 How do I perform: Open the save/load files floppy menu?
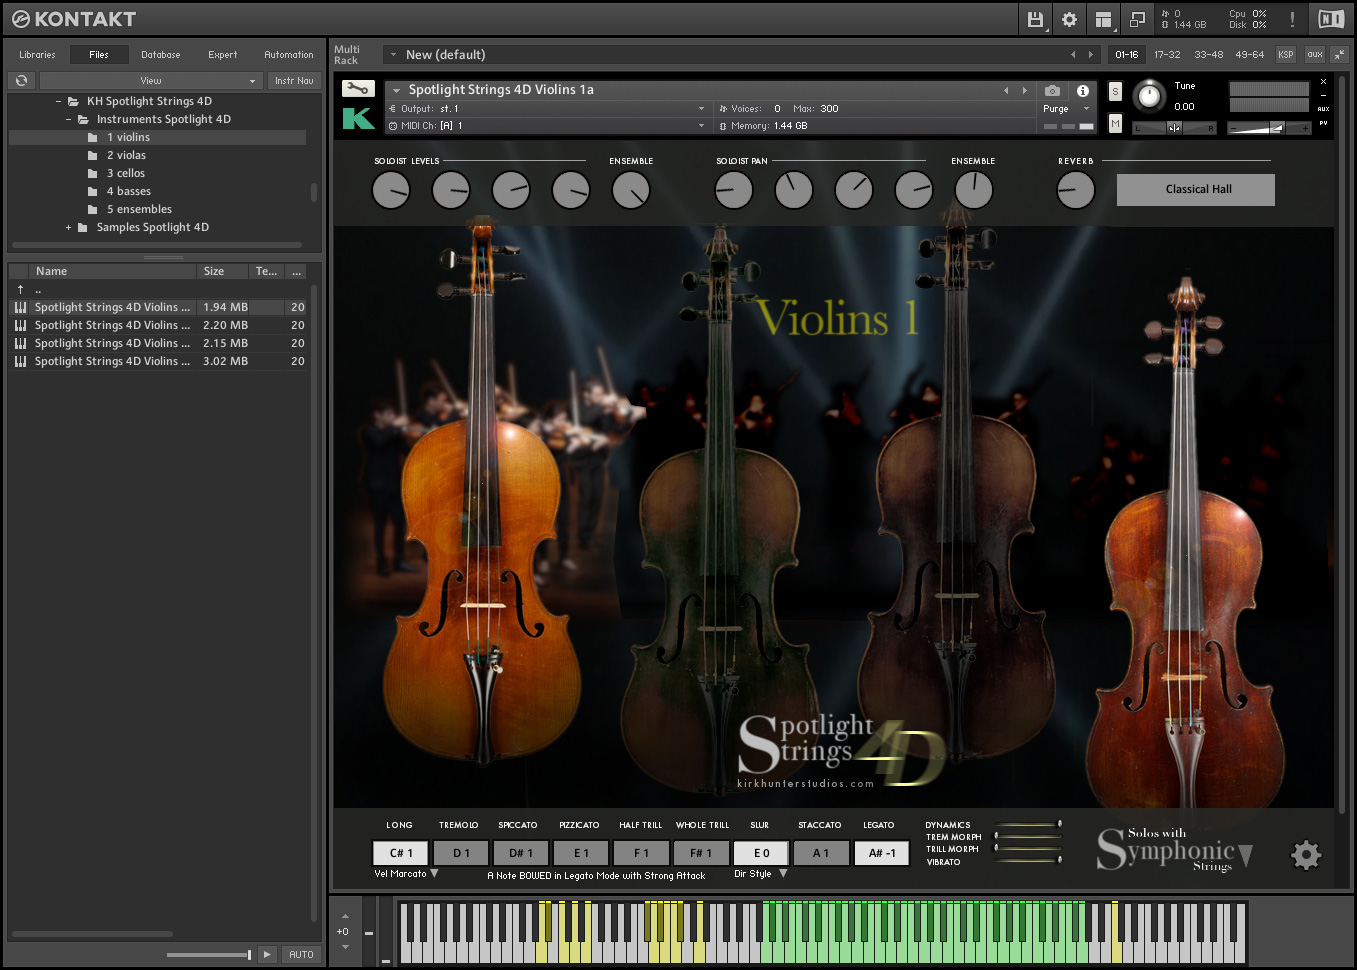(x=1035, y=19)
